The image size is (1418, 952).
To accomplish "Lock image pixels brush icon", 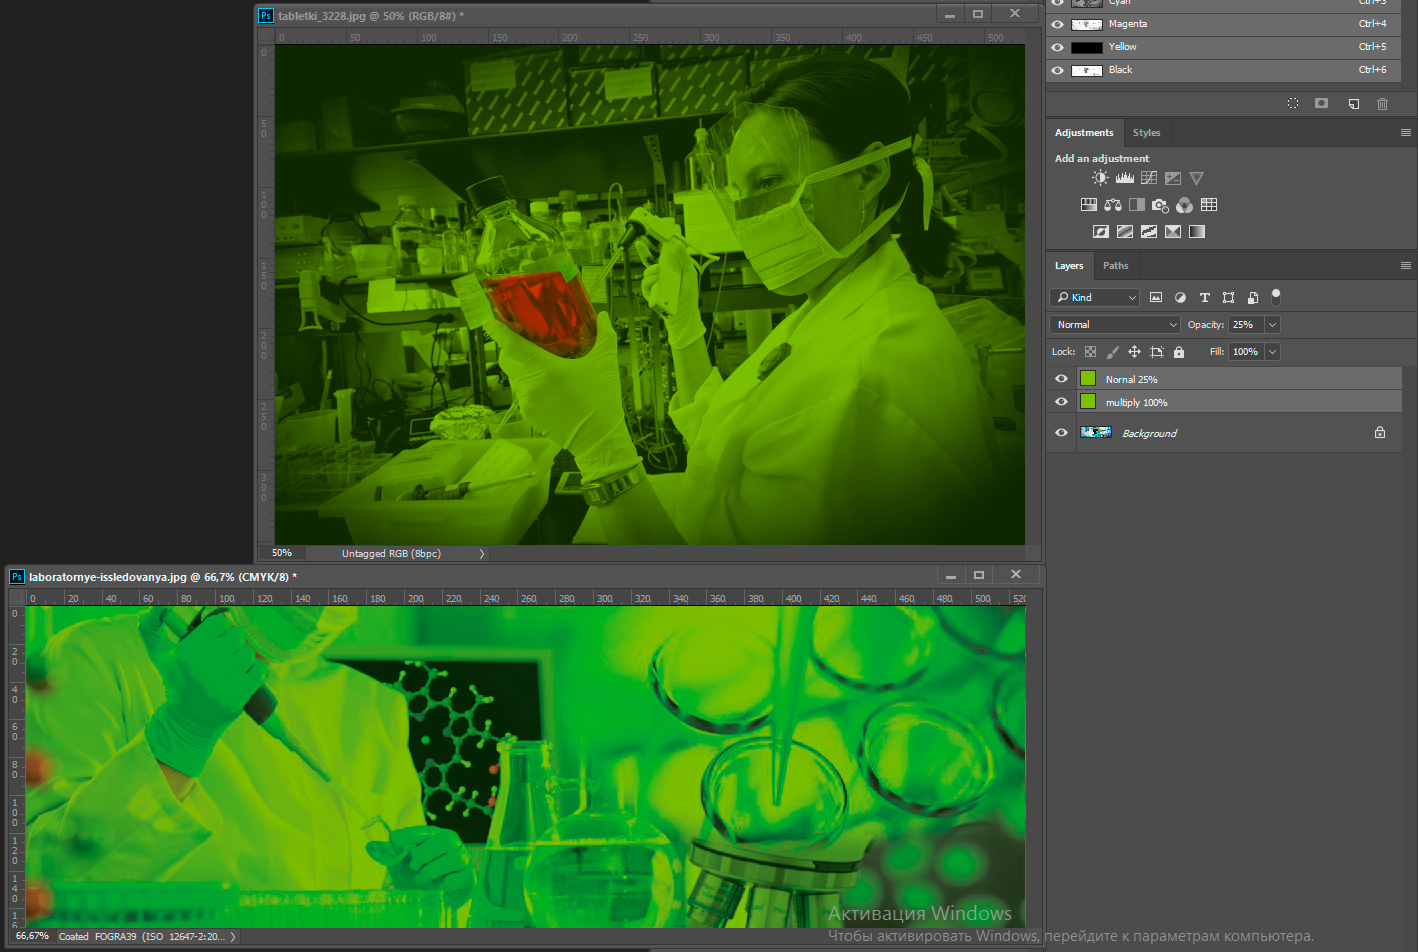I will tap(1112, 352).
